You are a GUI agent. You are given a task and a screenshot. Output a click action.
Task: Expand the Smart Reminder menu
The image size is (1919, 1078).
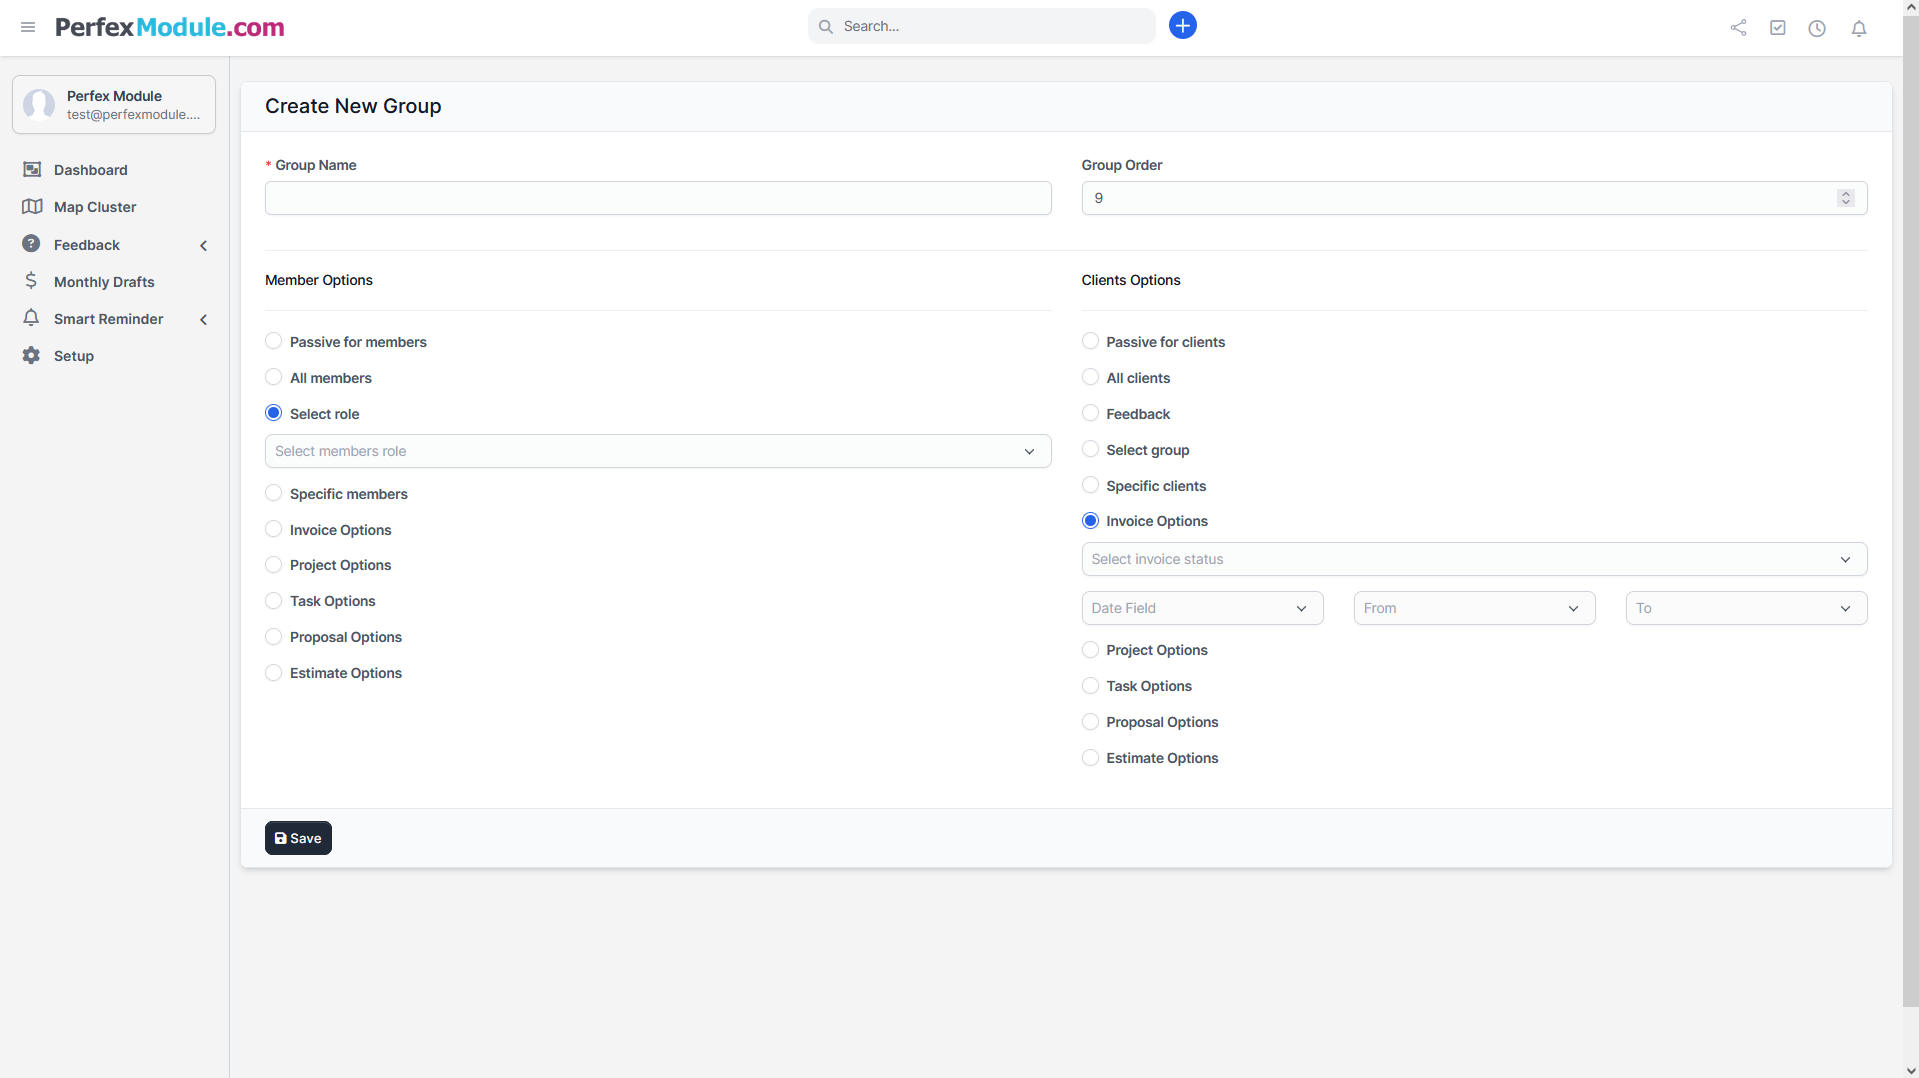(x=108, y=319)
